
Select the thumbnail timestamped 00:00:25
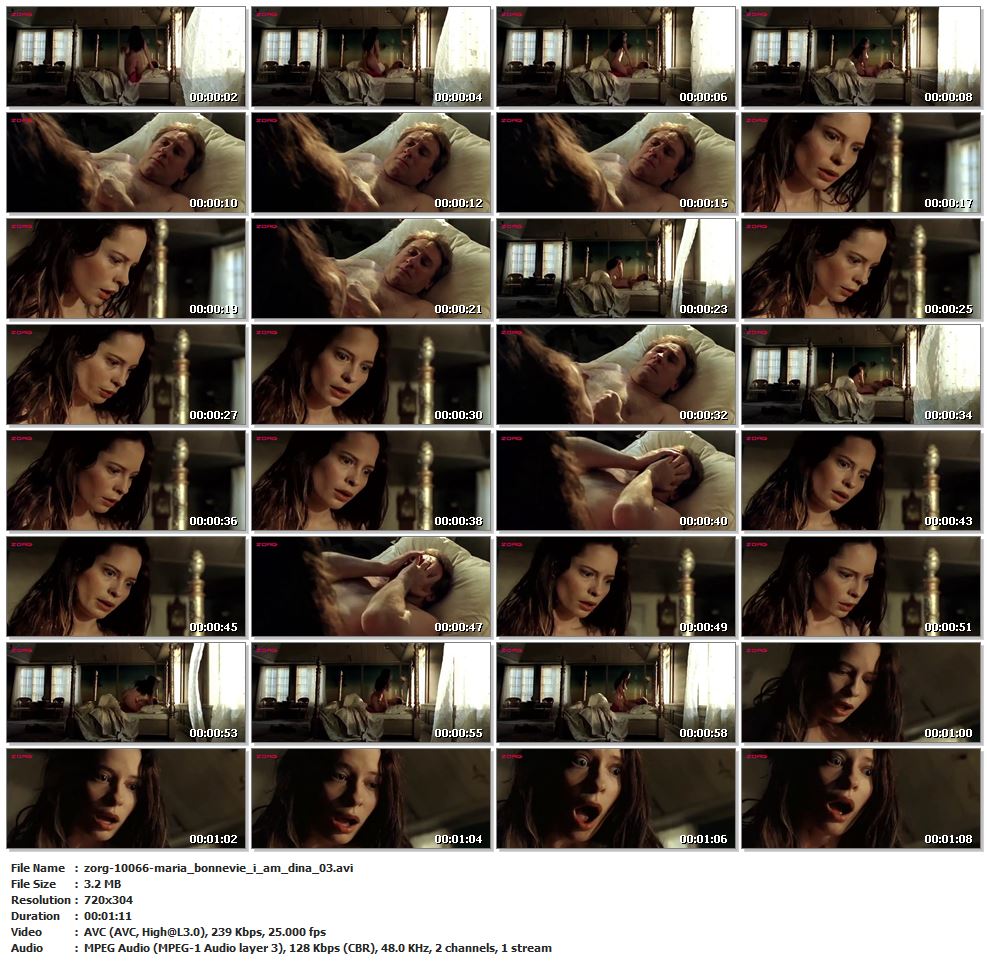[x=861, y=269]
